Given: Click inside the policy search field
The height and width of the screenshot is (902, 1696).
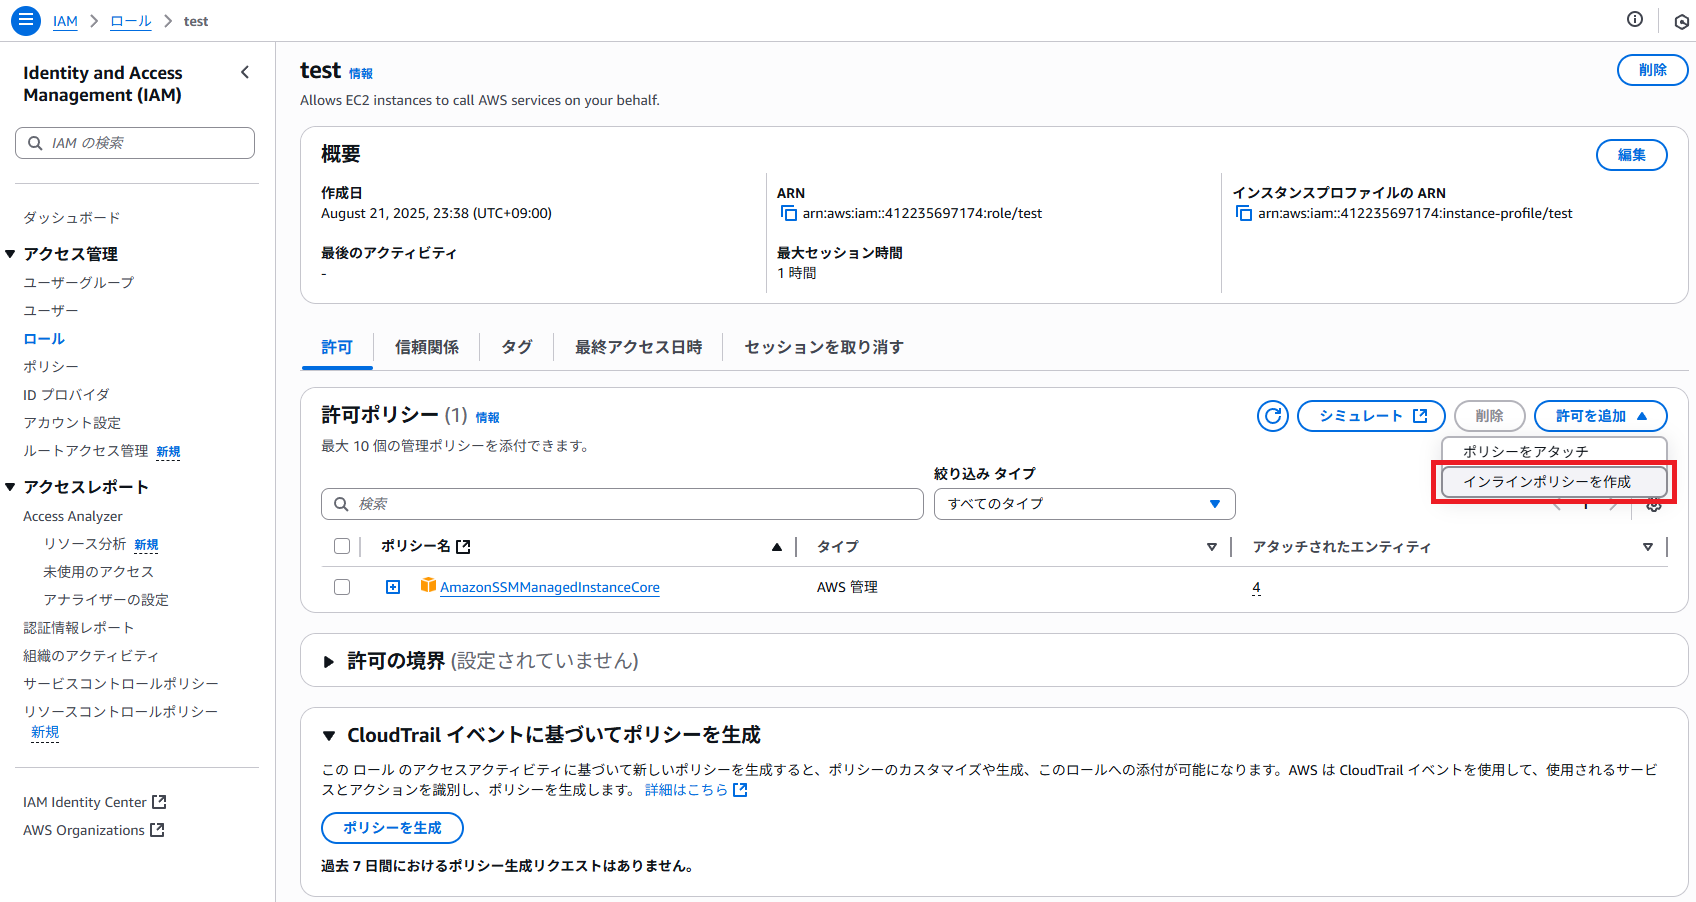Looking at the screenshot, I should point(620,504).
